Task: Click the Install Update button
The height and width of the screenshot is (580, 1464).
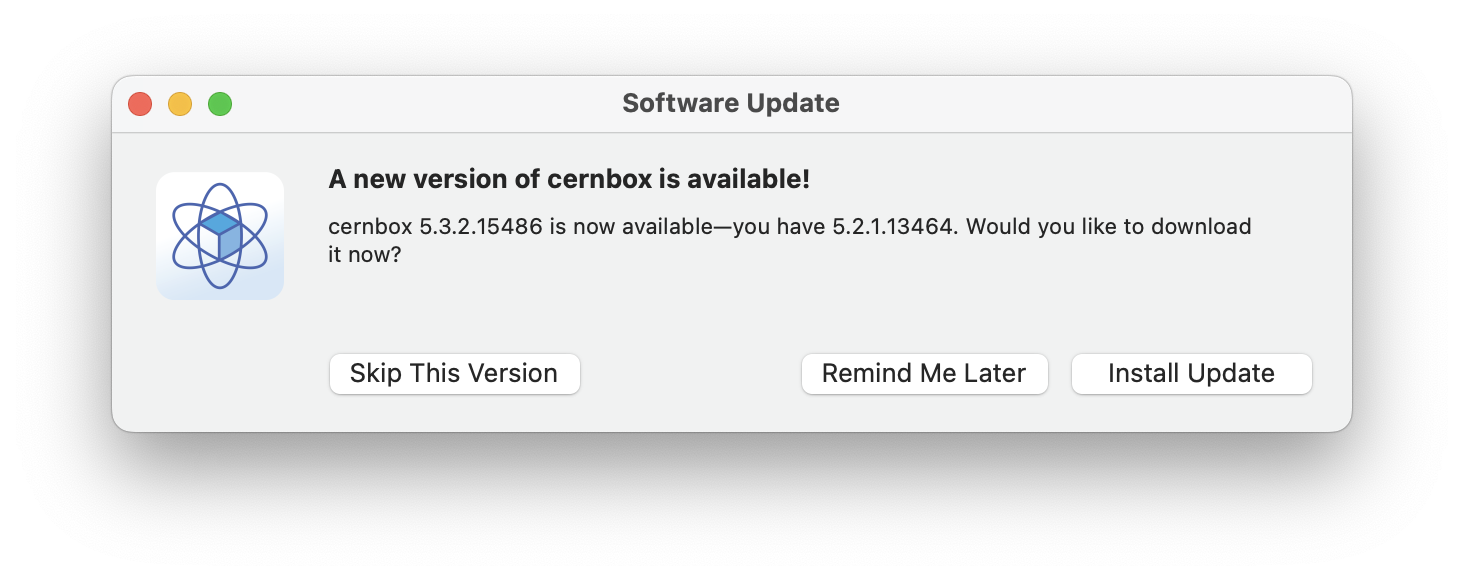Action: 1191,374
